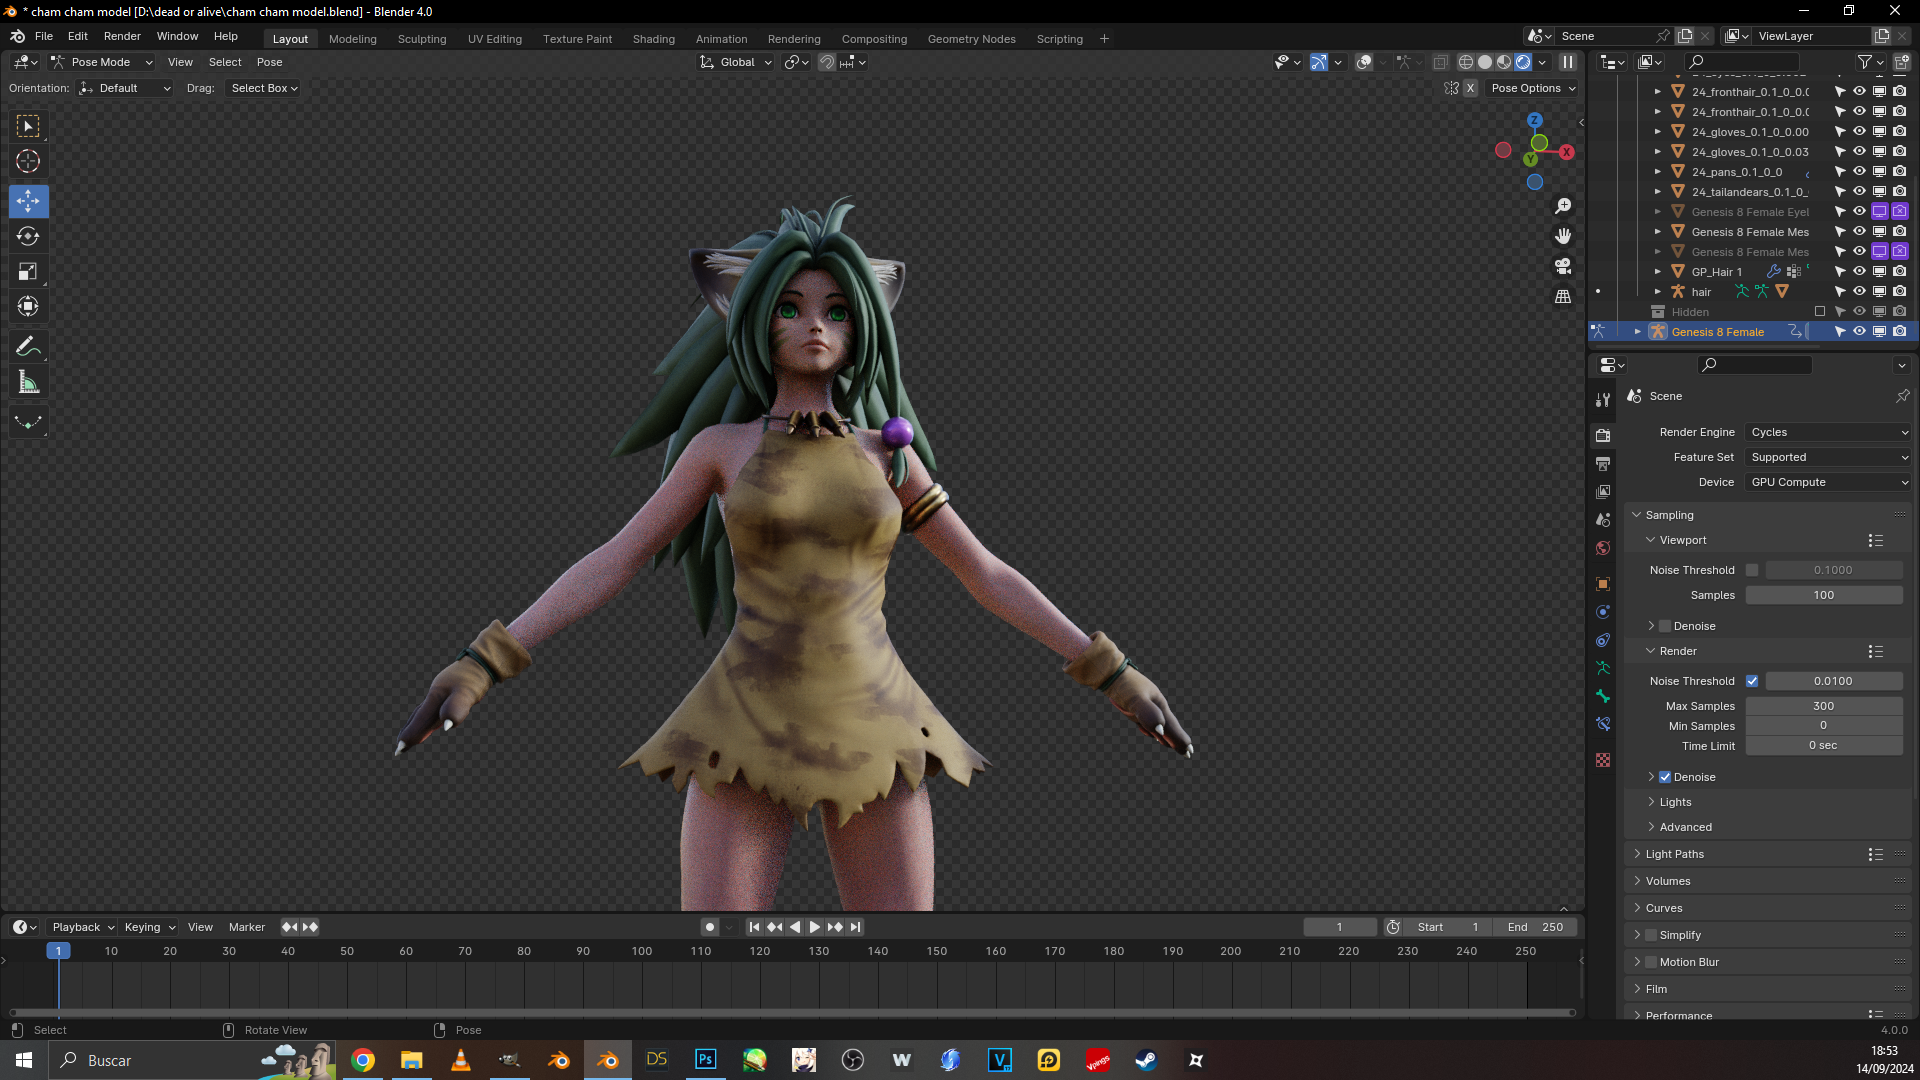The width and height of the screenshot is (1920, 1080).
Task: Click the Max Samples value field
Action: tap(1824, 706)
